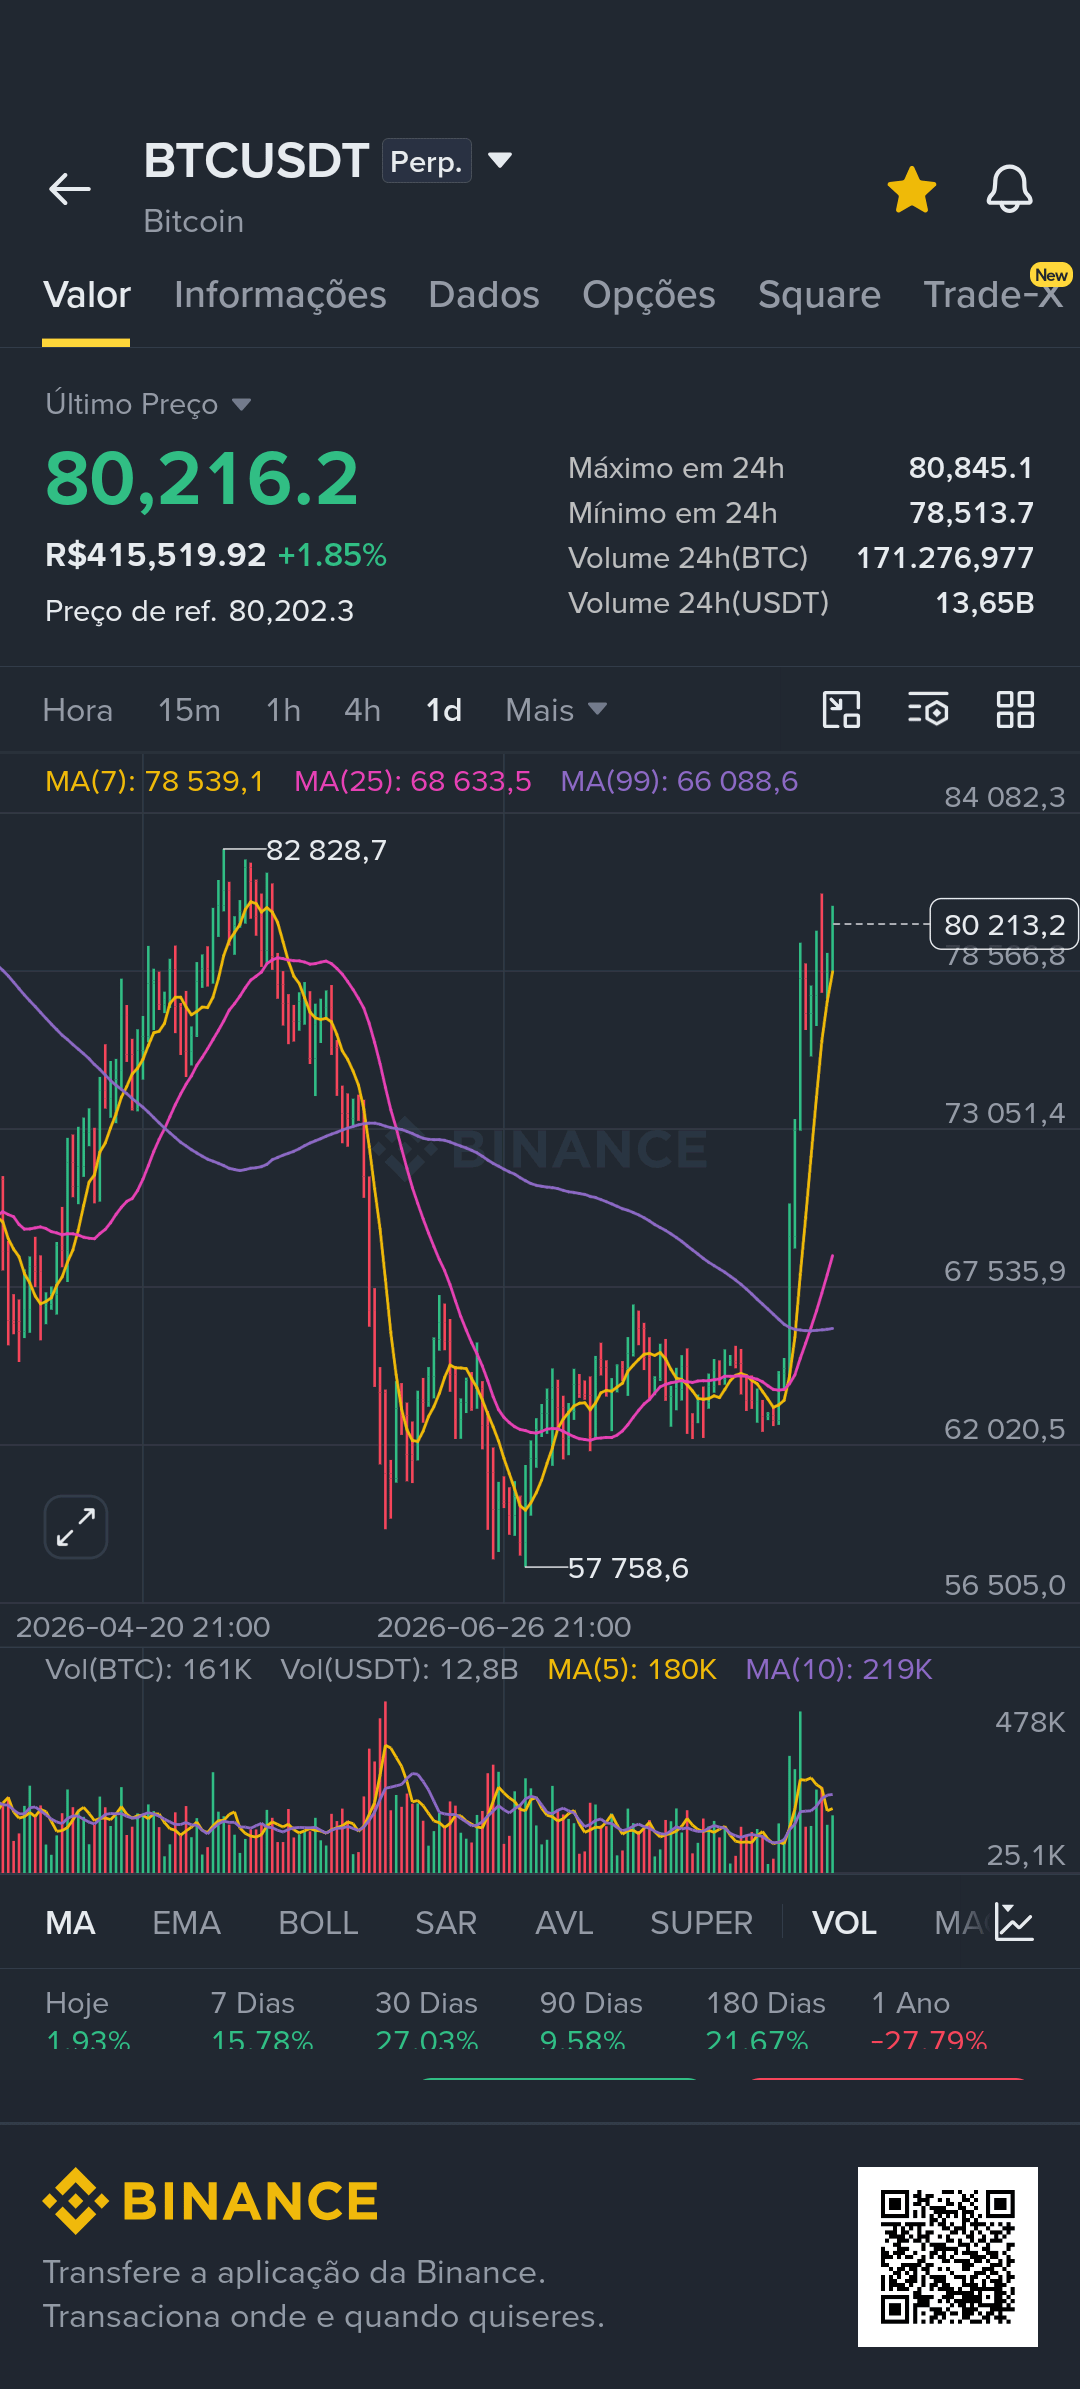Viewport: 1080px width, 2389px height.
Task: Click the 2026-06-26 21:00 date label
Action: 504,1627
